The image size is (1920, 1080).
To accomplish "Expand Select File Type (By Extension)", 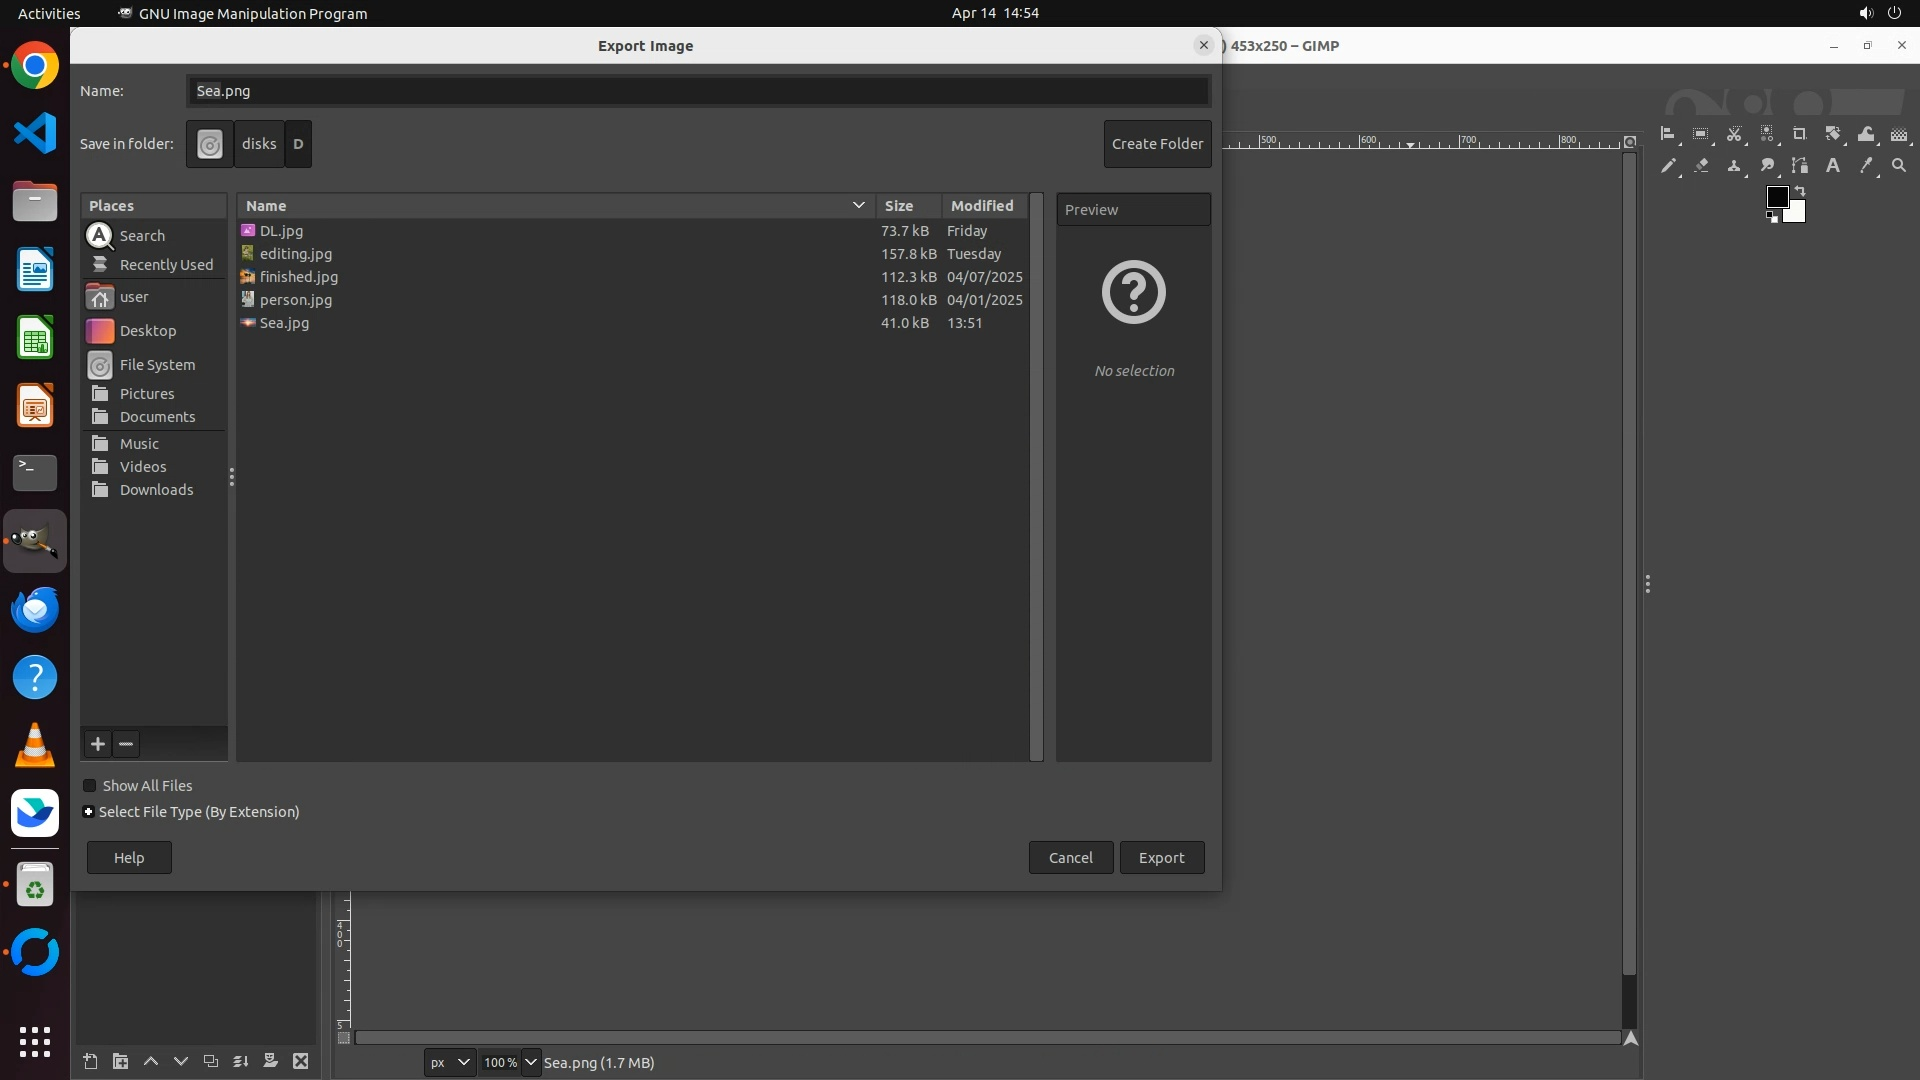I will tap(89, 812).
